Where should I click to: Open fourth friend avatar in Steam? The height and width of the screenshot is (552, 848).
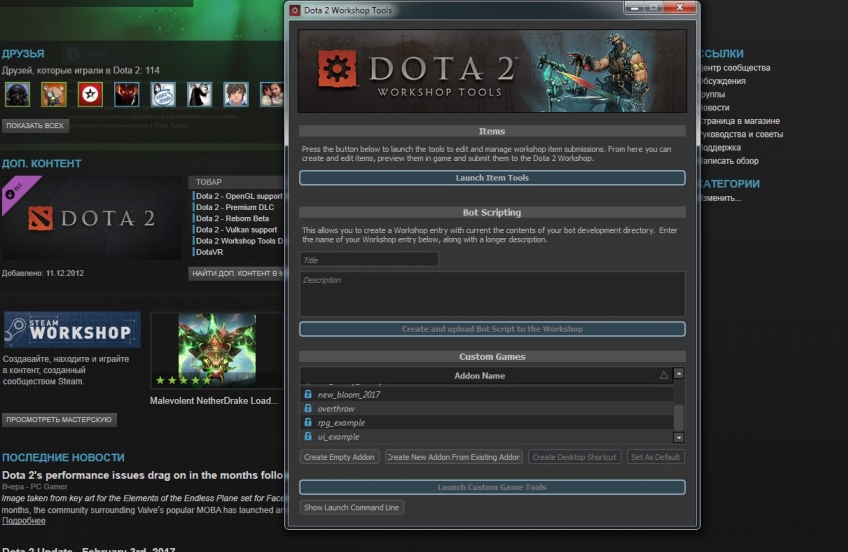point(127,95)
